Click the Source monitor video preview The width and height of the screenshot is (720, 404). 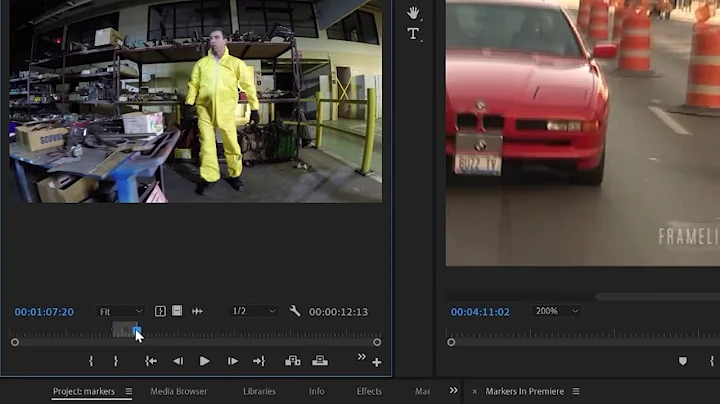click(x=196, y=101)
